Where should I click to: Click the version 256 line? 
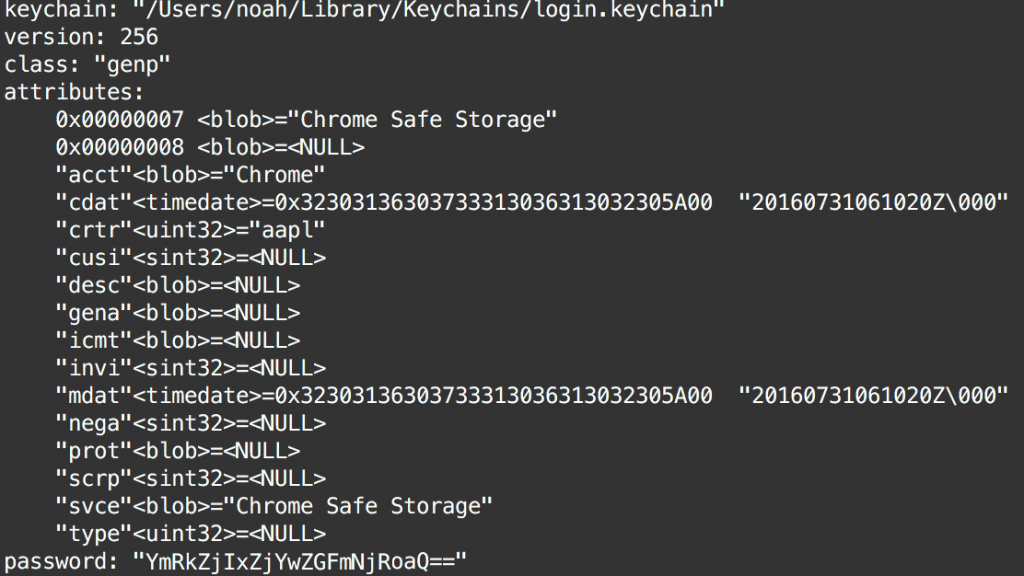pos(81,37)
